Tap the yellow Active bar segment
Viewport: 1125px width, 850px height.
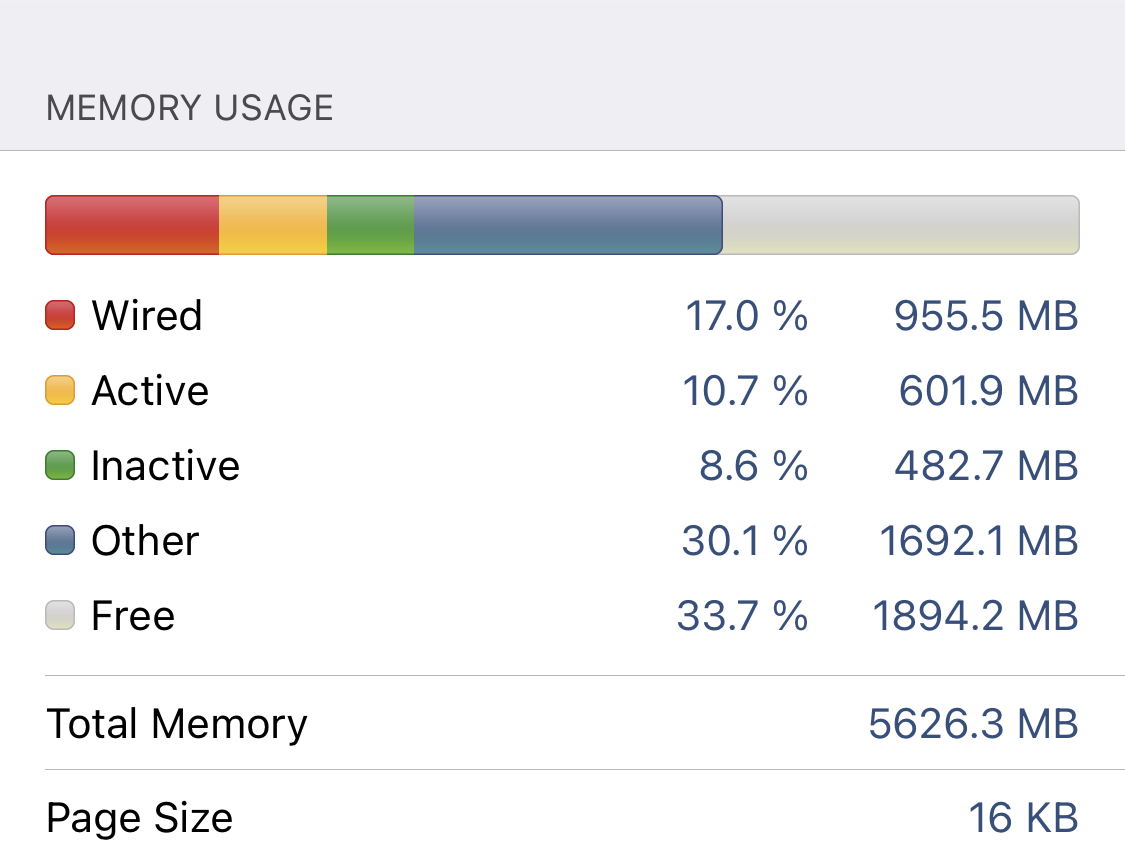pos(273,225)
